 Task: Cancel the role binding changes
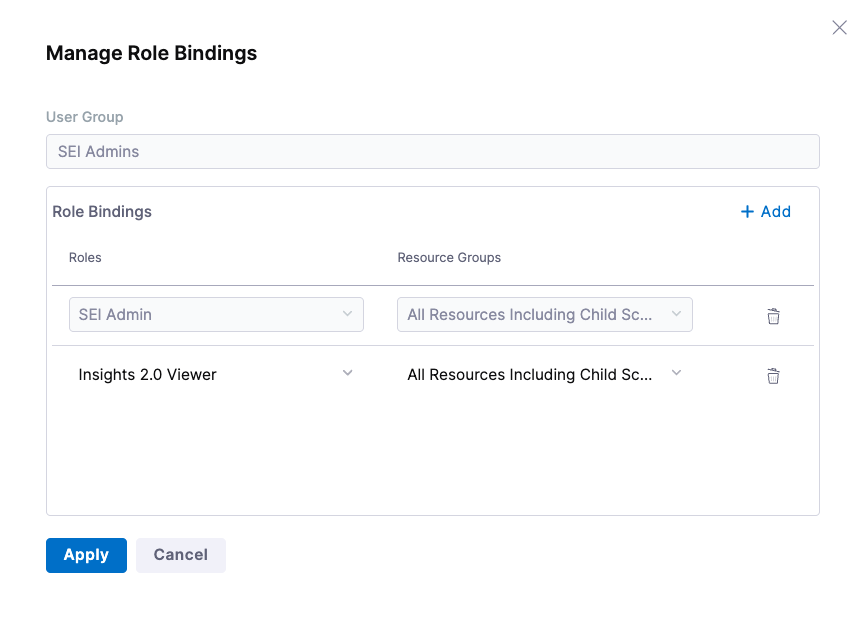(181, 555)
